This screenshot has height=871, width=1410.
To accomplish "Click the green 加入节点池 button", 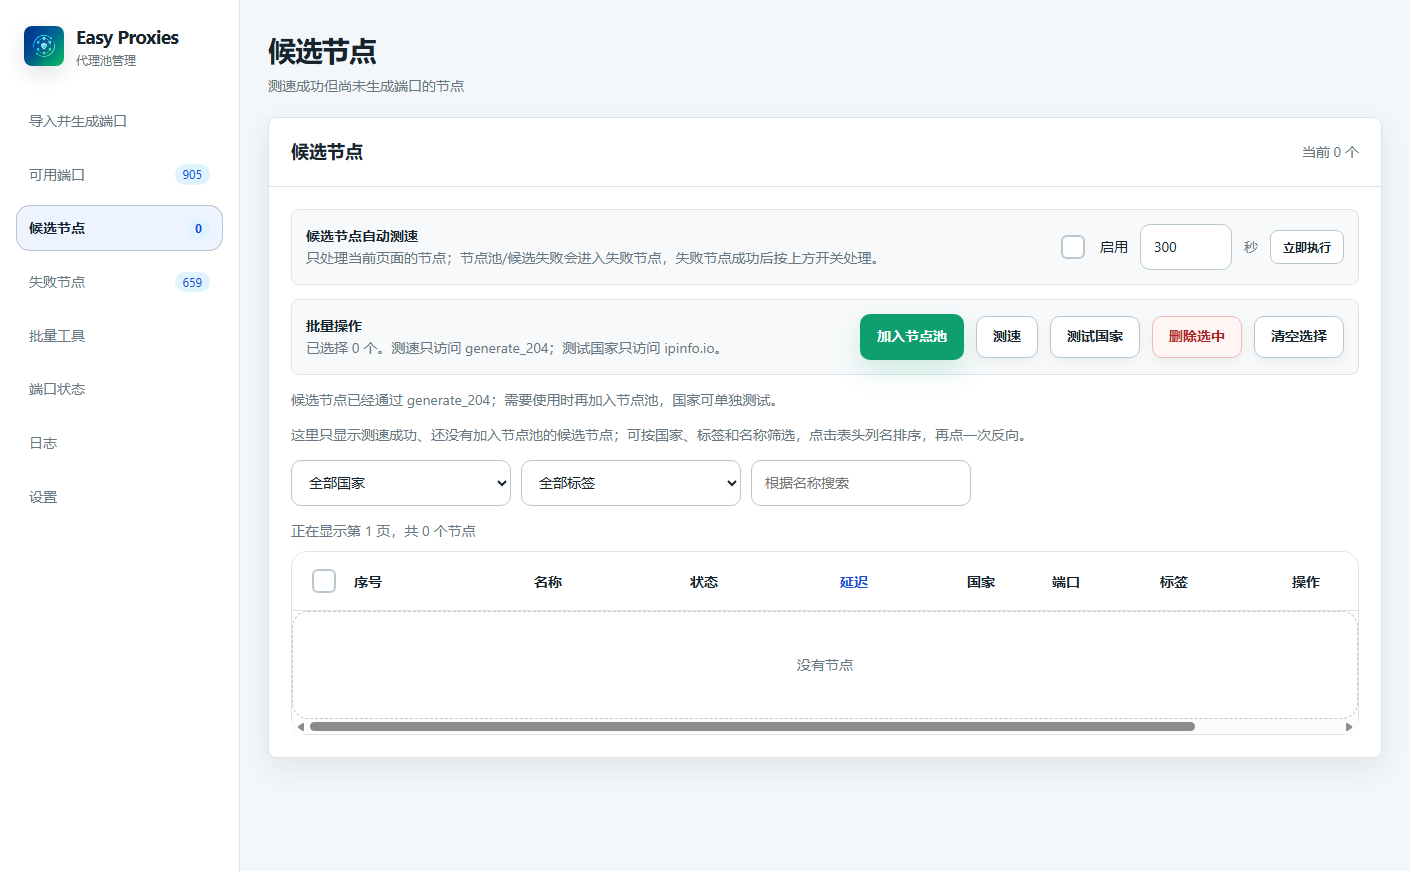I will [912, 337].
